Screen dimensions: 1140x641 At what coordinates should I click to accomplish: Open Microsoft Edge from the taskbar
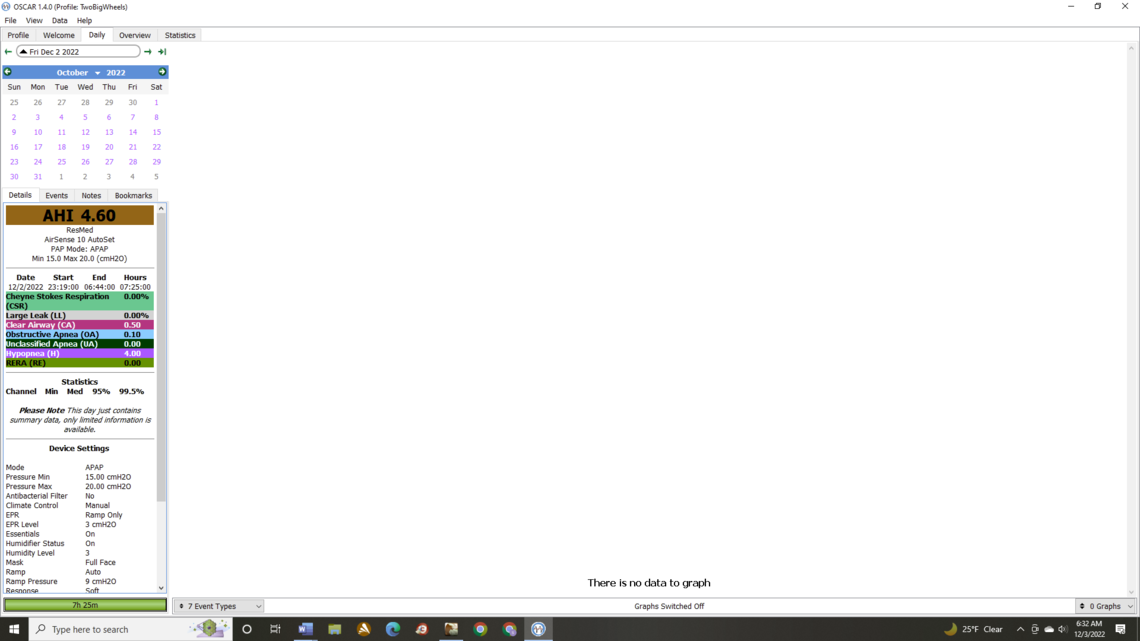pos(393,629)
